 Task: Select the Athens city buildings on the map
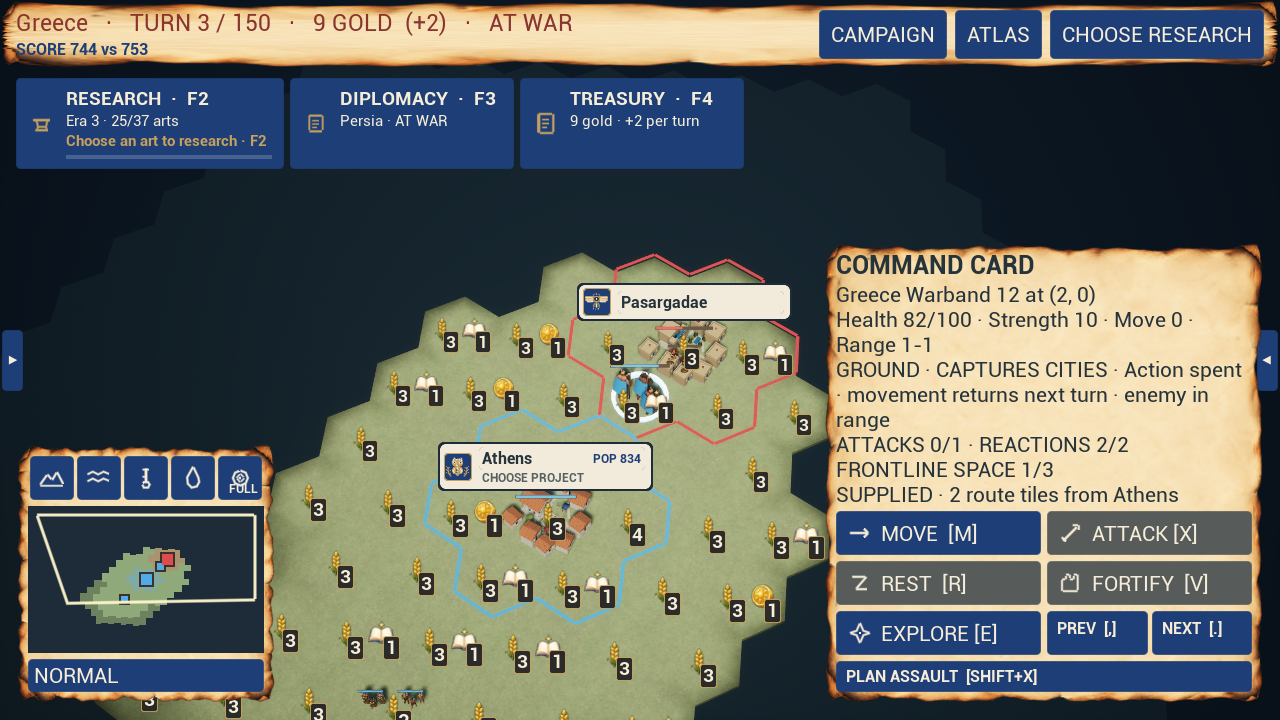pyautogui.click(x=546, y=522)
